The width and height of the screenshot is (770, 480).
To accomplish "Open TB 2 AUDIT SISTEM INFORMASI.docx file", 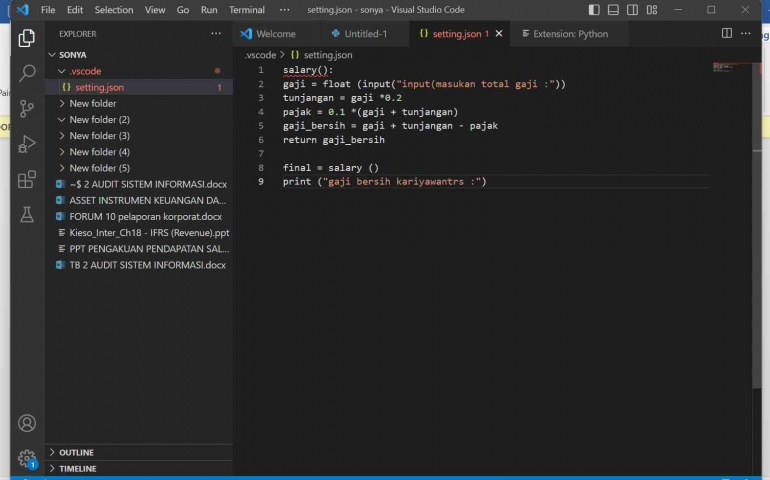I will 147,265.
